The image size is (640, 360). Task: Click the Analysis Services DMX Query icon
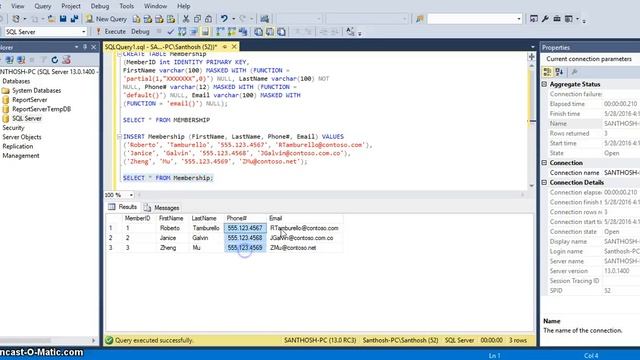[159, 19]
